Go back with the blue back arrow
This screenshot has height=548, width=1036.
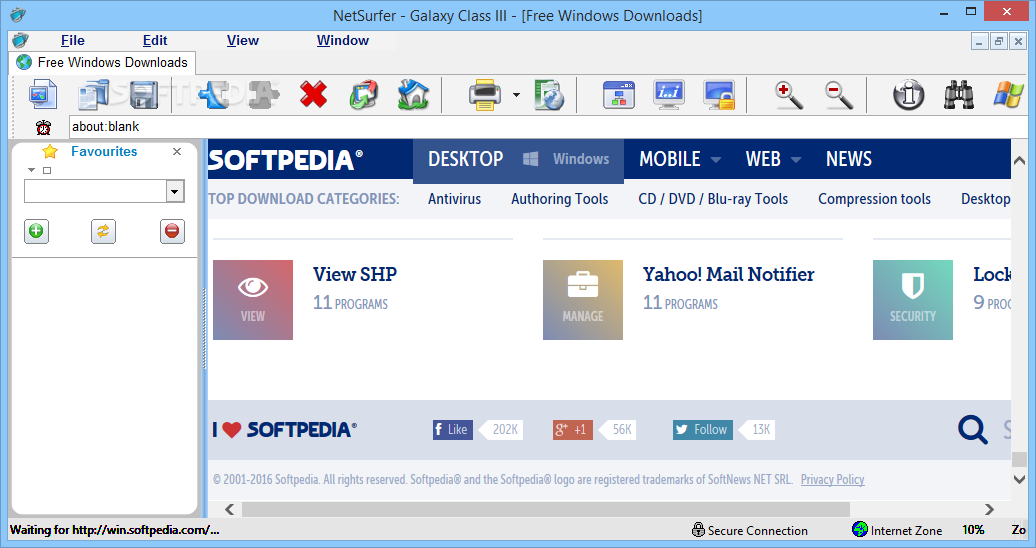pyautogui.click(x=213, y=95)
